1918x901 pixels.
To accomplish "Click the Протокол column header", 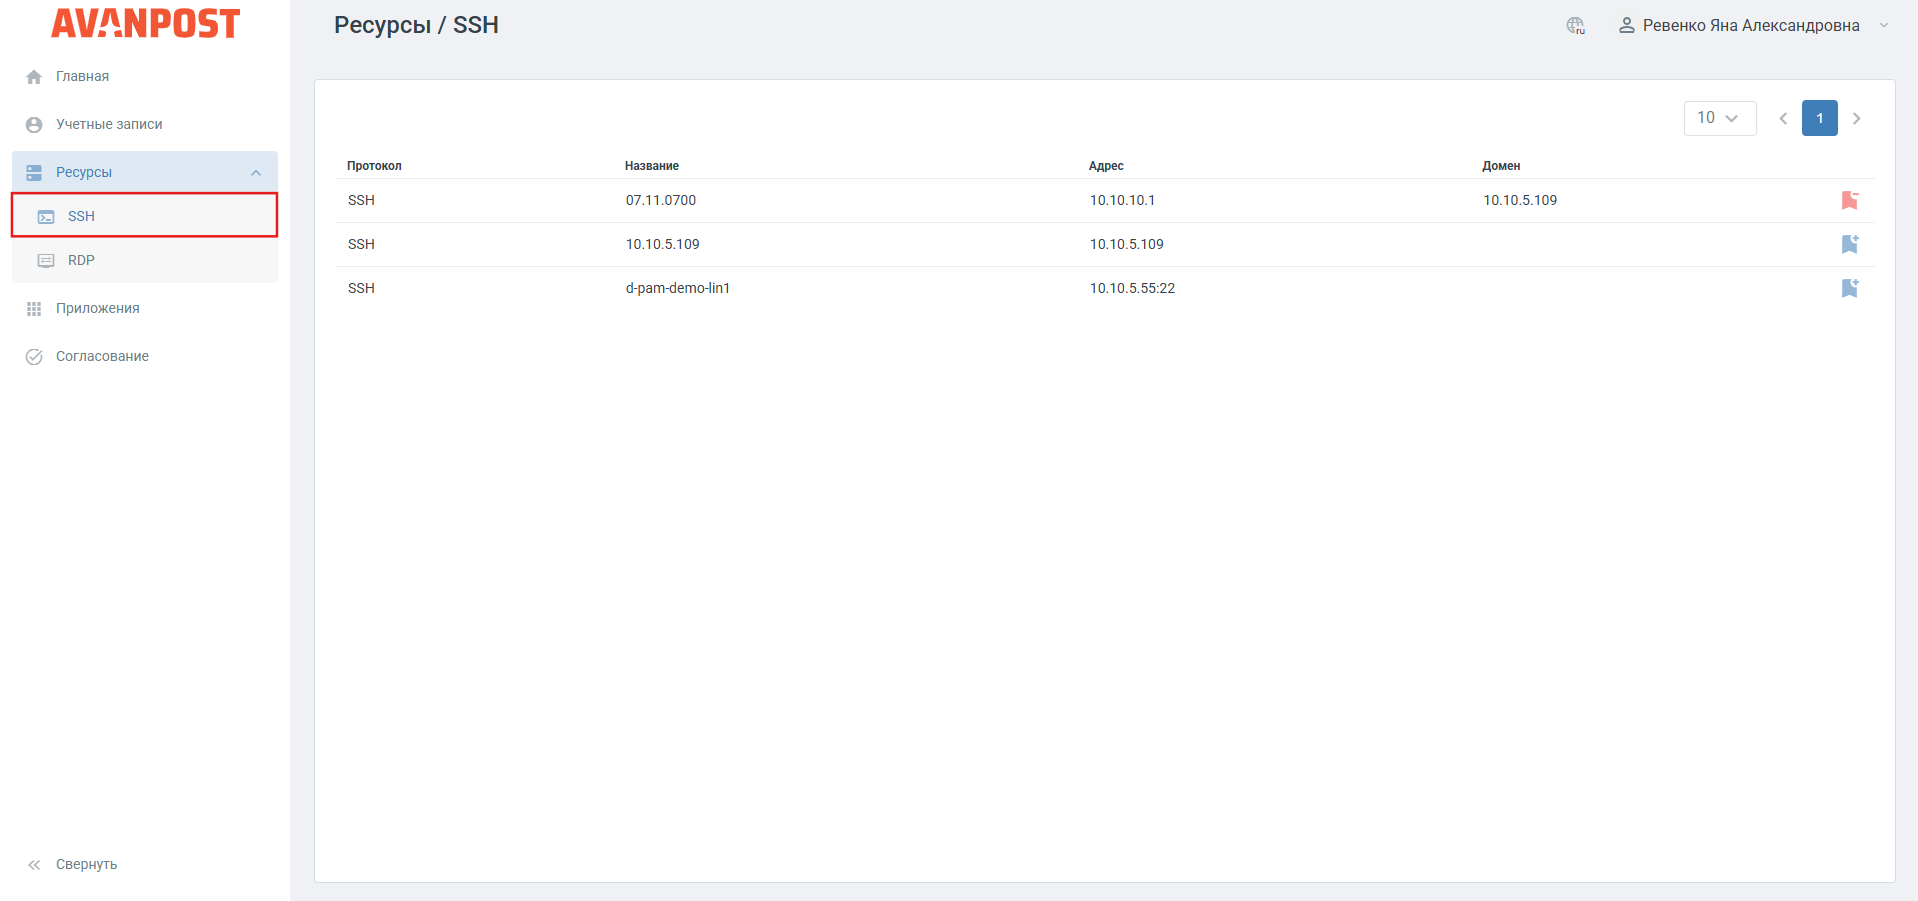I will coord(374,166).
